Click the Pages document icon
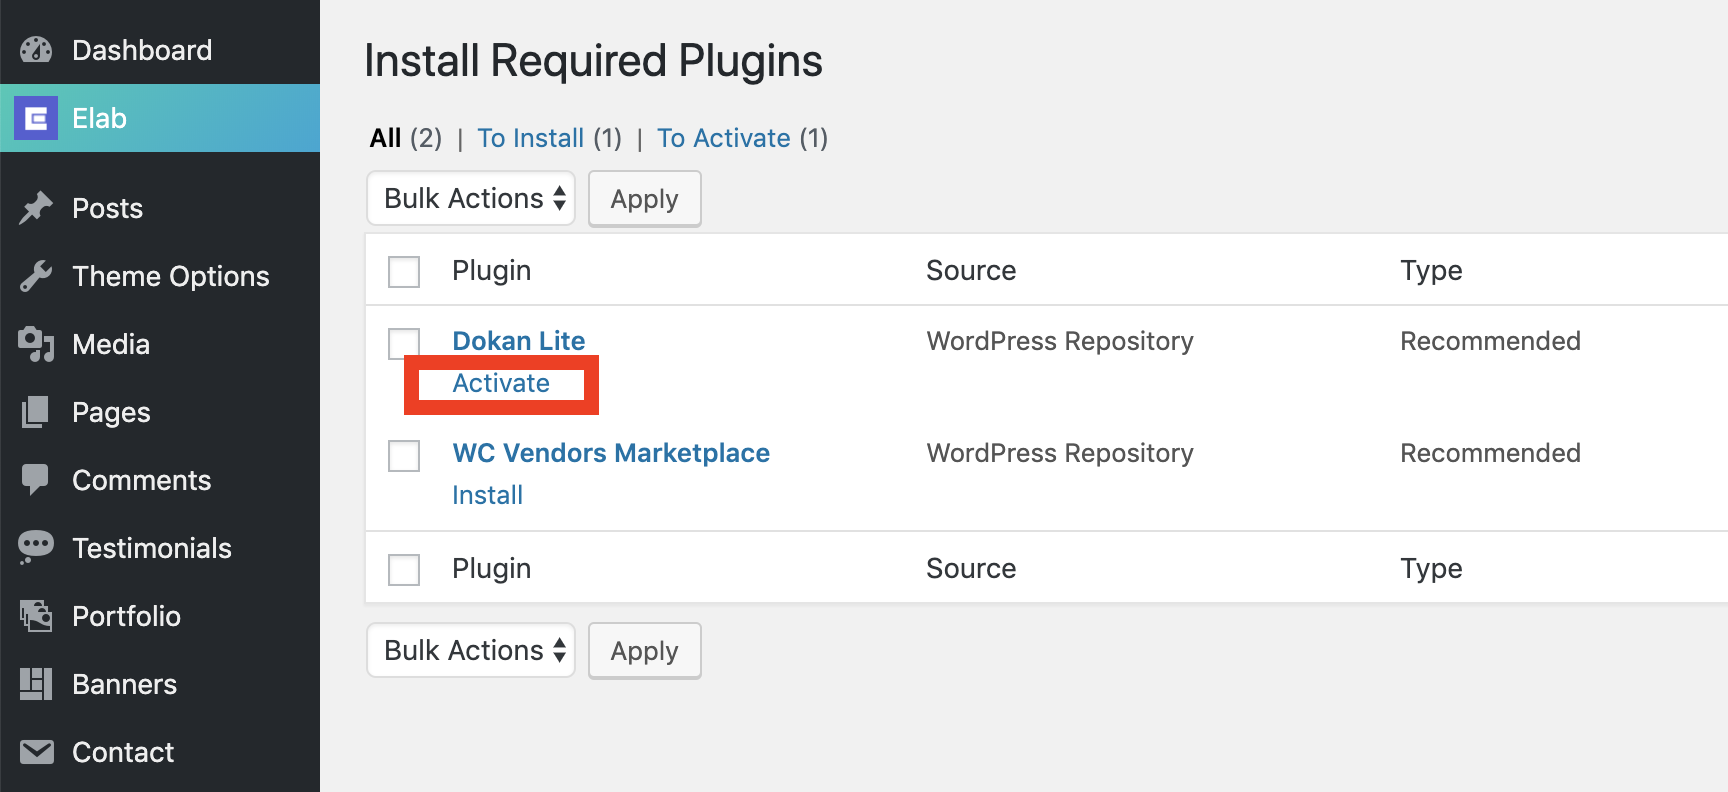1728x792 pixels. tap(36, 412)
